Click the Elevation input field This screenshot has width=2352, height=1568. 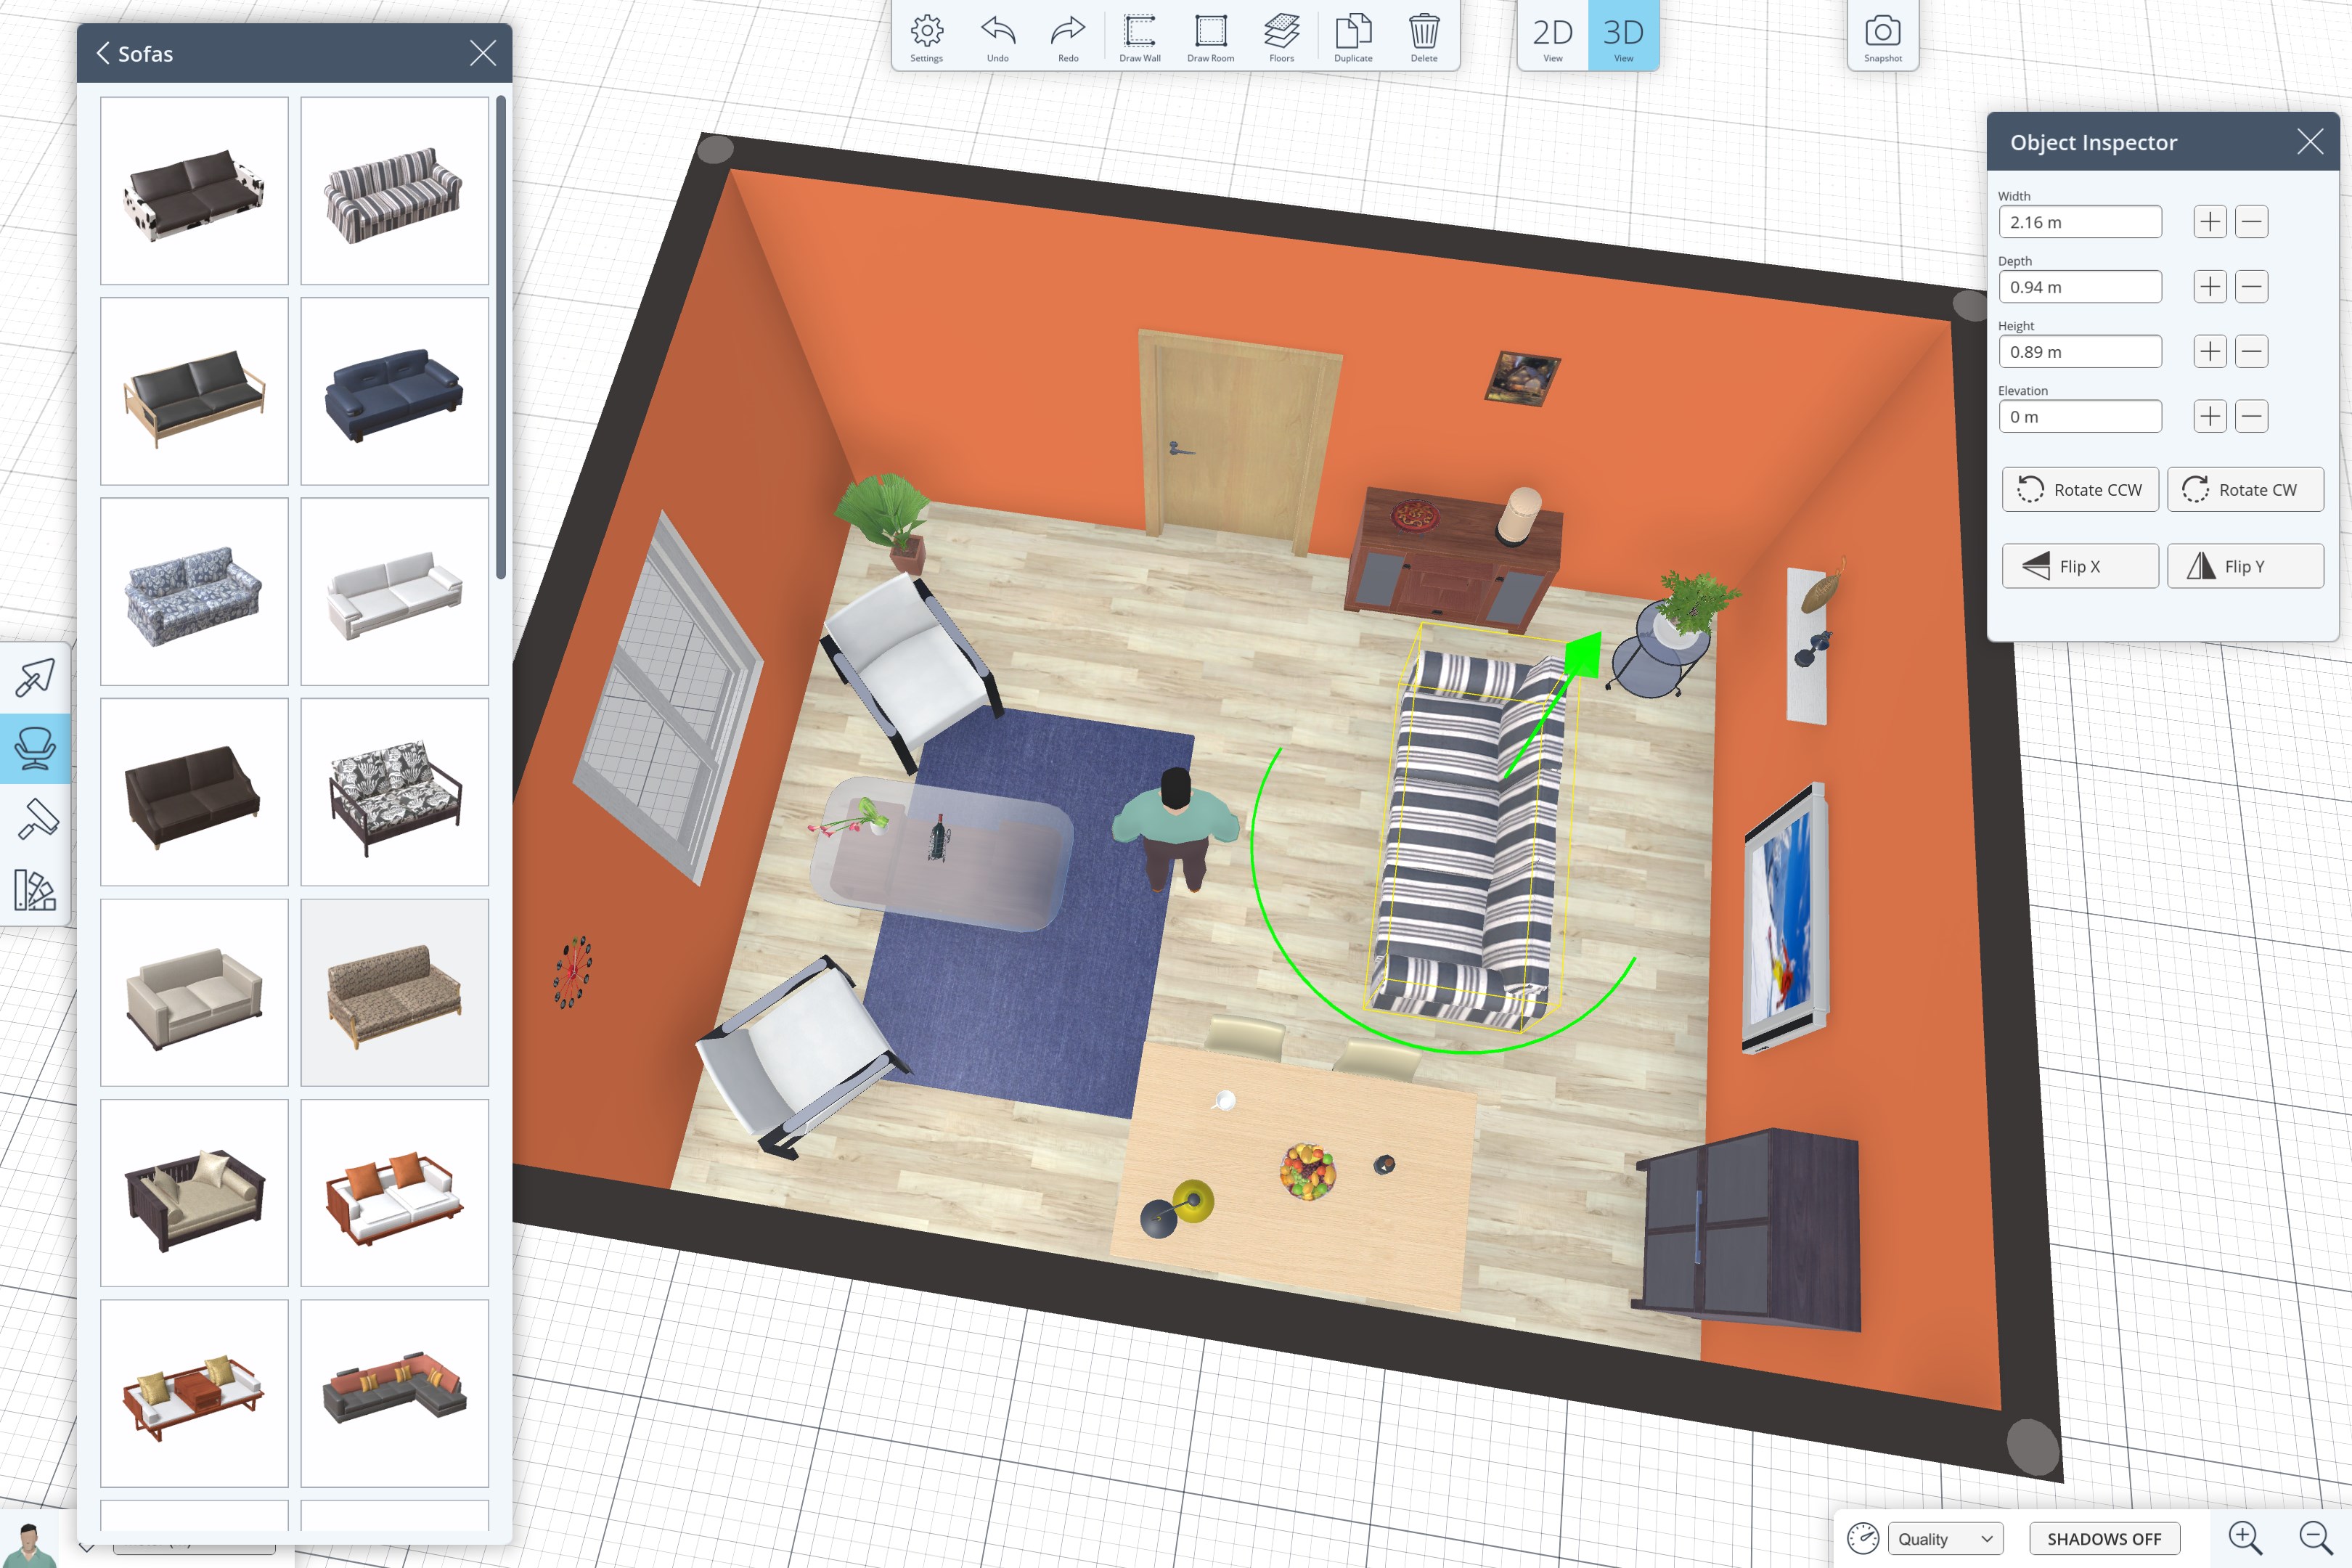coord(2080,417)
